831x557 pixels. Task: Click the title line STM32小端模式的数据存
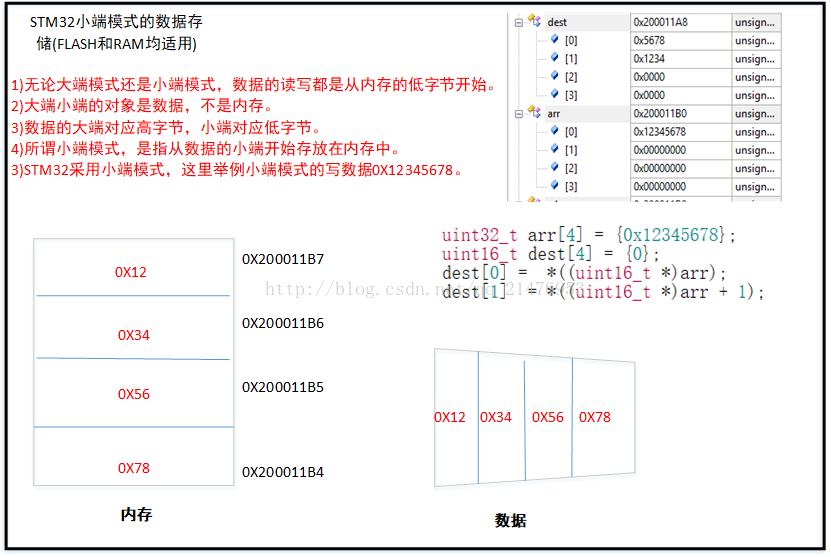(116, 22)
